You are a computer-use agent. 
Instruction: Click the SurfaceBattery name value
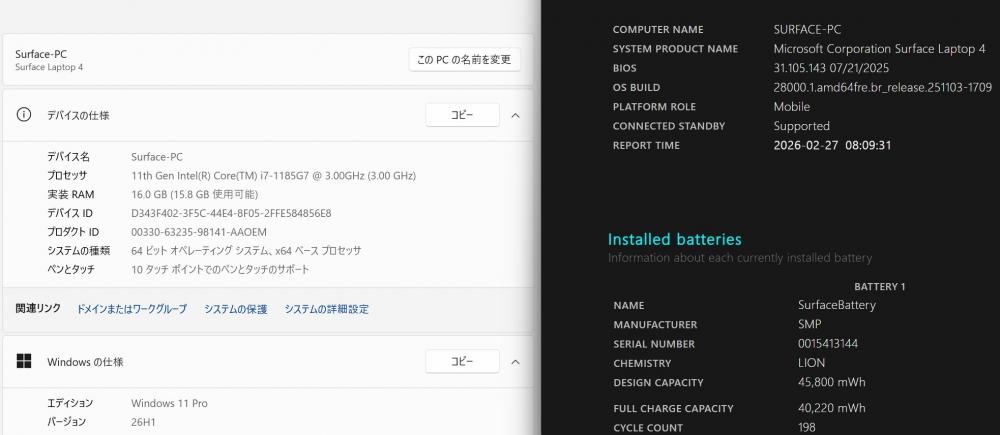click(837, 305)
